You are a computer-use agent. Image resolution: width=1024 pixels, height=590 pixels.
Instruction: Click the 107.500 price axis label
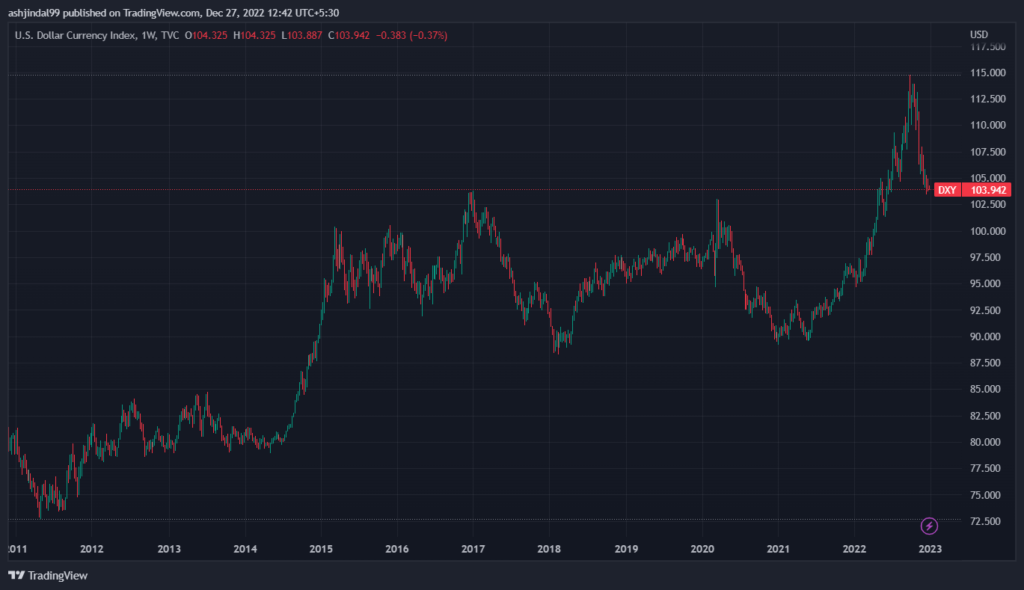click(x=987, y=152)
